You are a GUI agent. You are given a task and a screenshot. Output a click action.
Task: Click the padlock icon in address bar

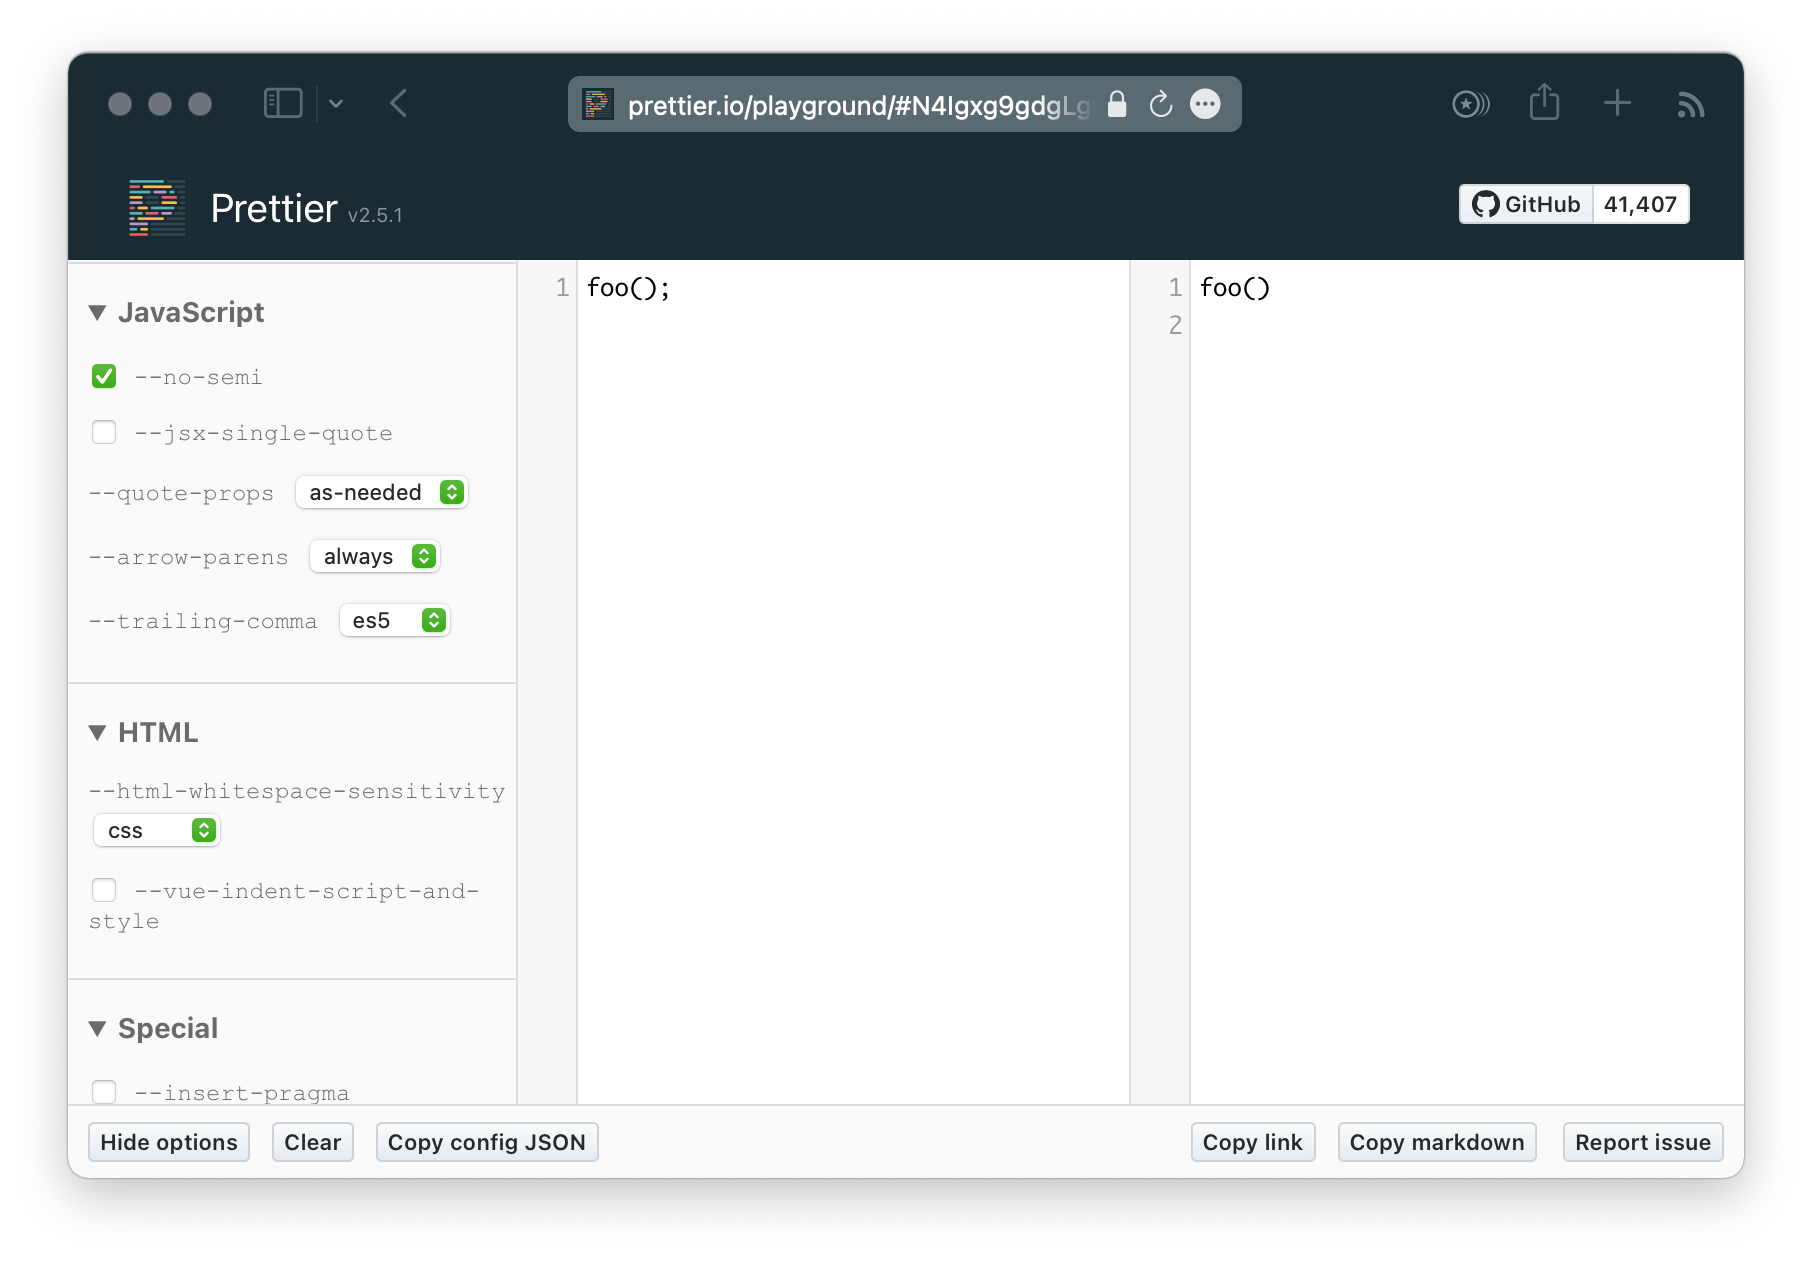pyautogui.click(x=1118, y=104)
